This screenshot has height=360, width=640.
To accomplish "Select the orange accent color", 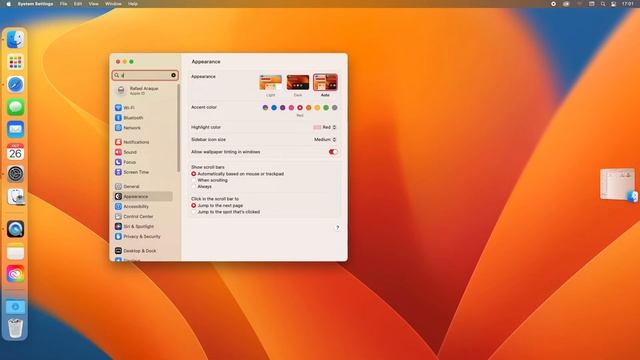I will (309, 108).
